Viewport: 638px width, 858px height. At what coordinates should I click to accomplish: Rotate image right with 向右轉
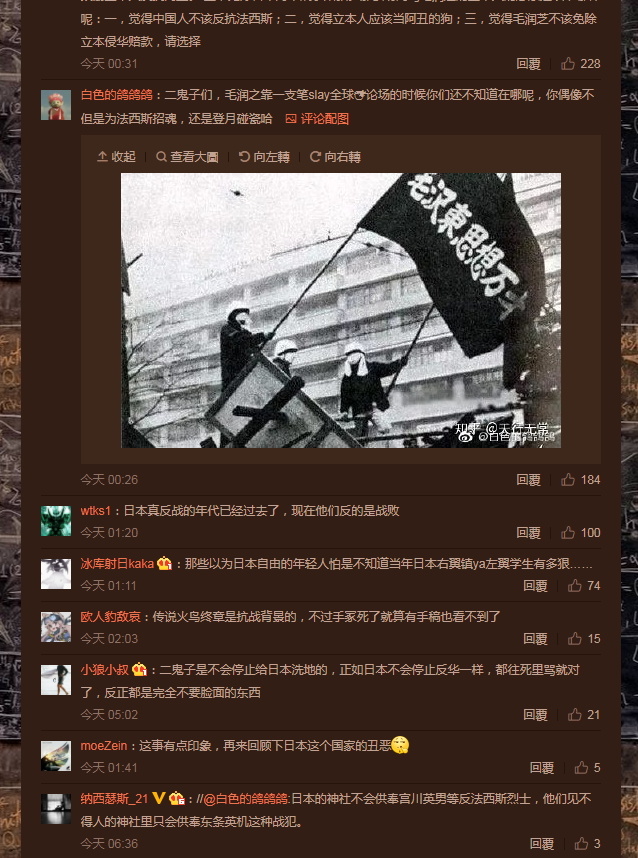tap(335, 157)
